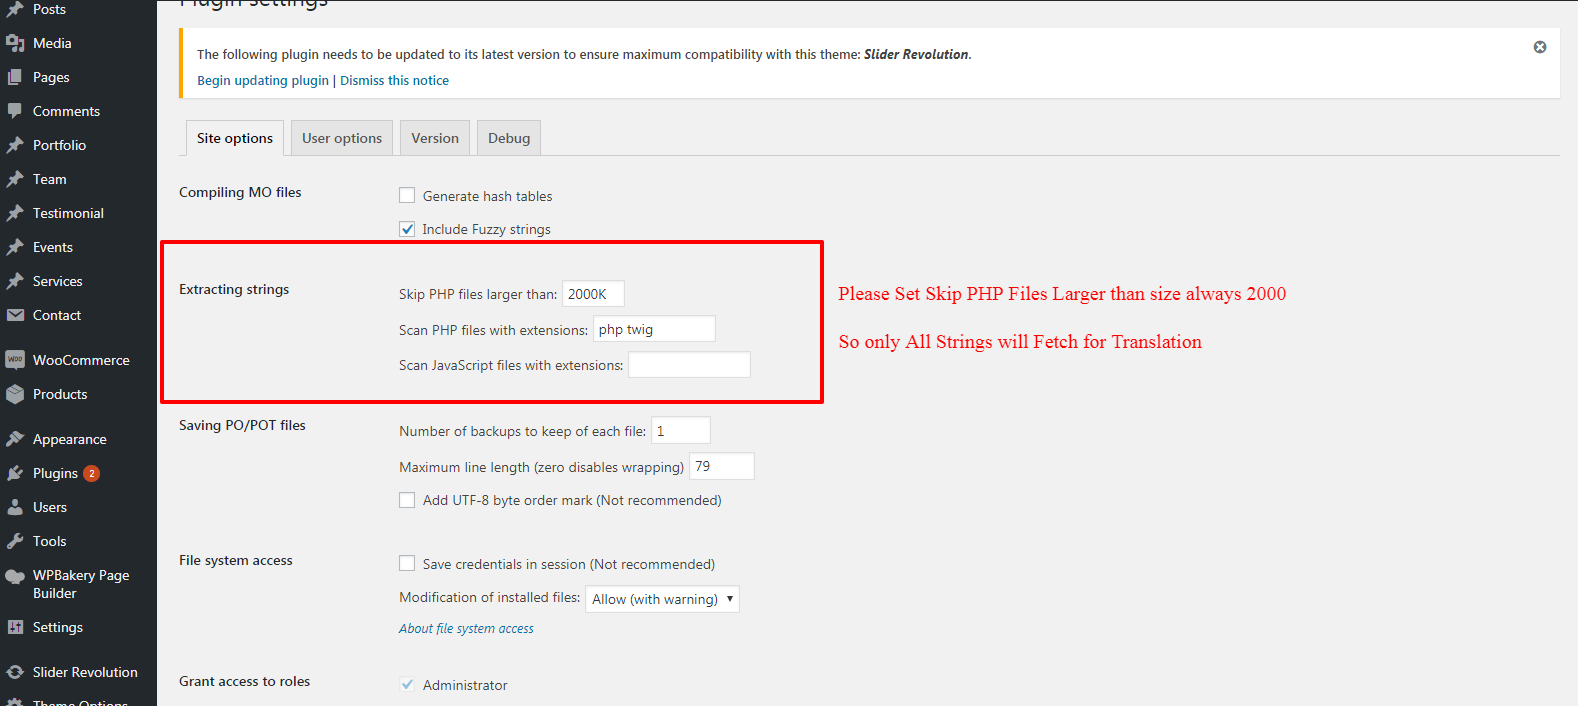
Task: Focus the Scan JavaScript extensions field
Action: click(689, 365)
